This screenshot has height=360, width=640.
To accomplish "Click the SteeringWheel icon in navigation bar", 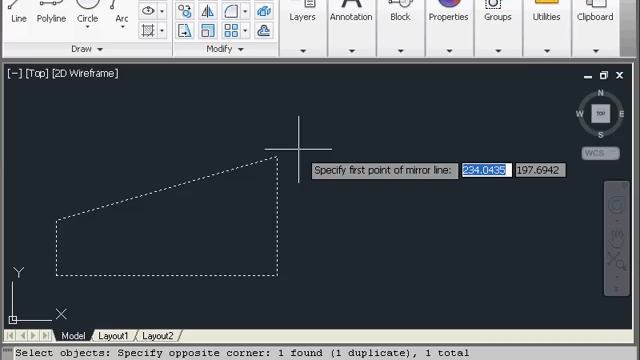I will (x=616, y=204).
